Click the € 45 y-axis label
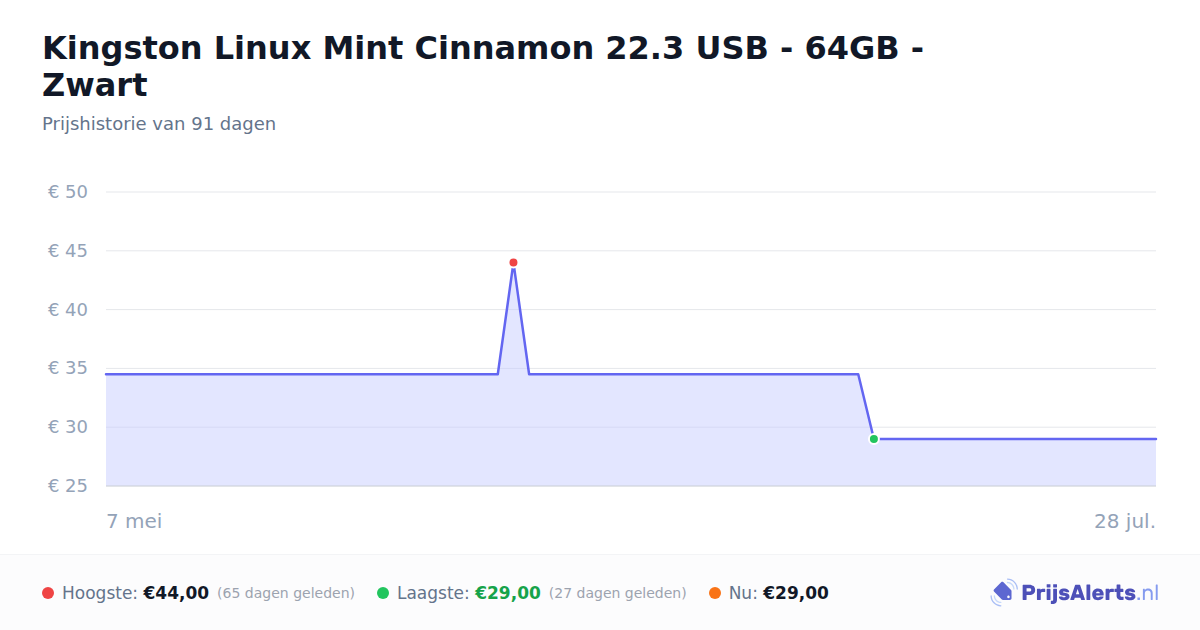The height and width of the screenshot is (630, 1200). [68, 251]
